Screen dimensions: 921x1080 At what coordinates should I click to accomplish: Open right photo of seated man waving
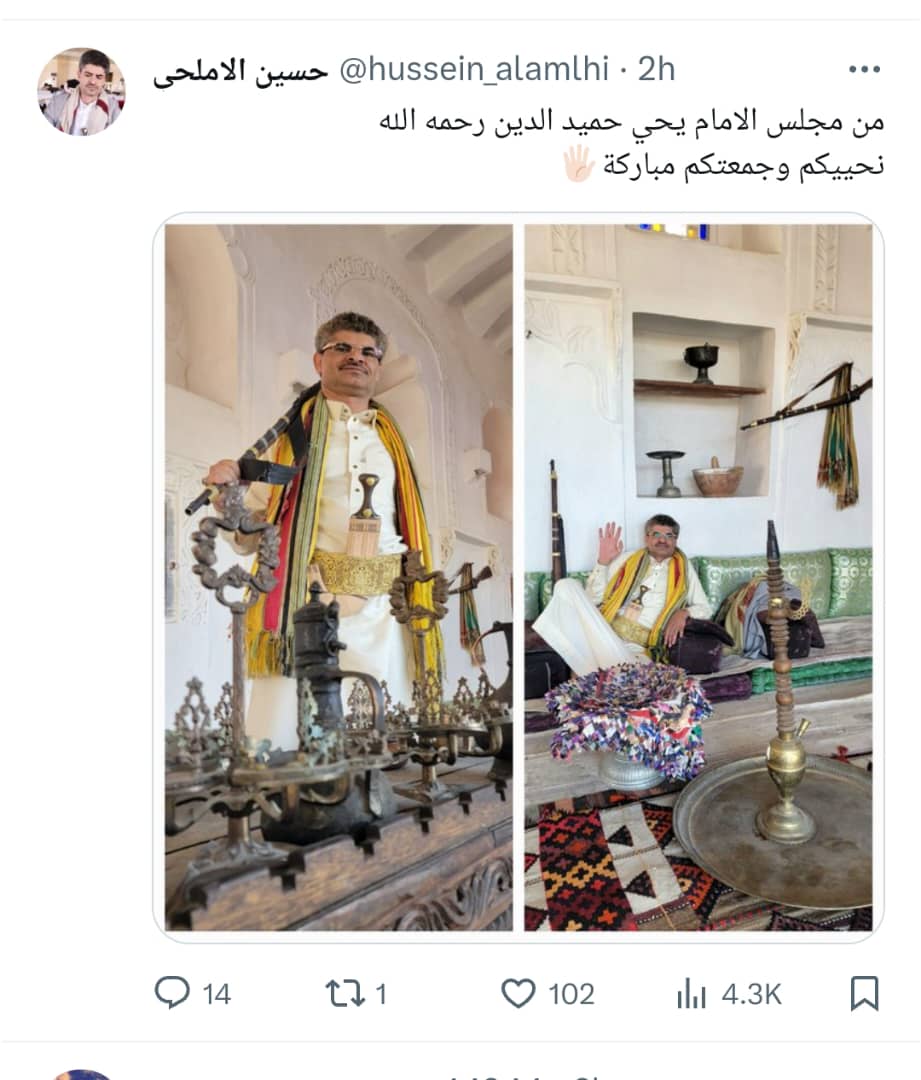coord(698,577)
